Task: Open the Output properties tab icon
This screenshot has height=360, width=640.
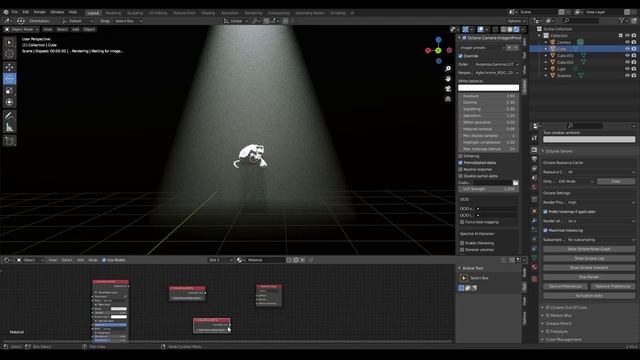Action: click(534, 159)
